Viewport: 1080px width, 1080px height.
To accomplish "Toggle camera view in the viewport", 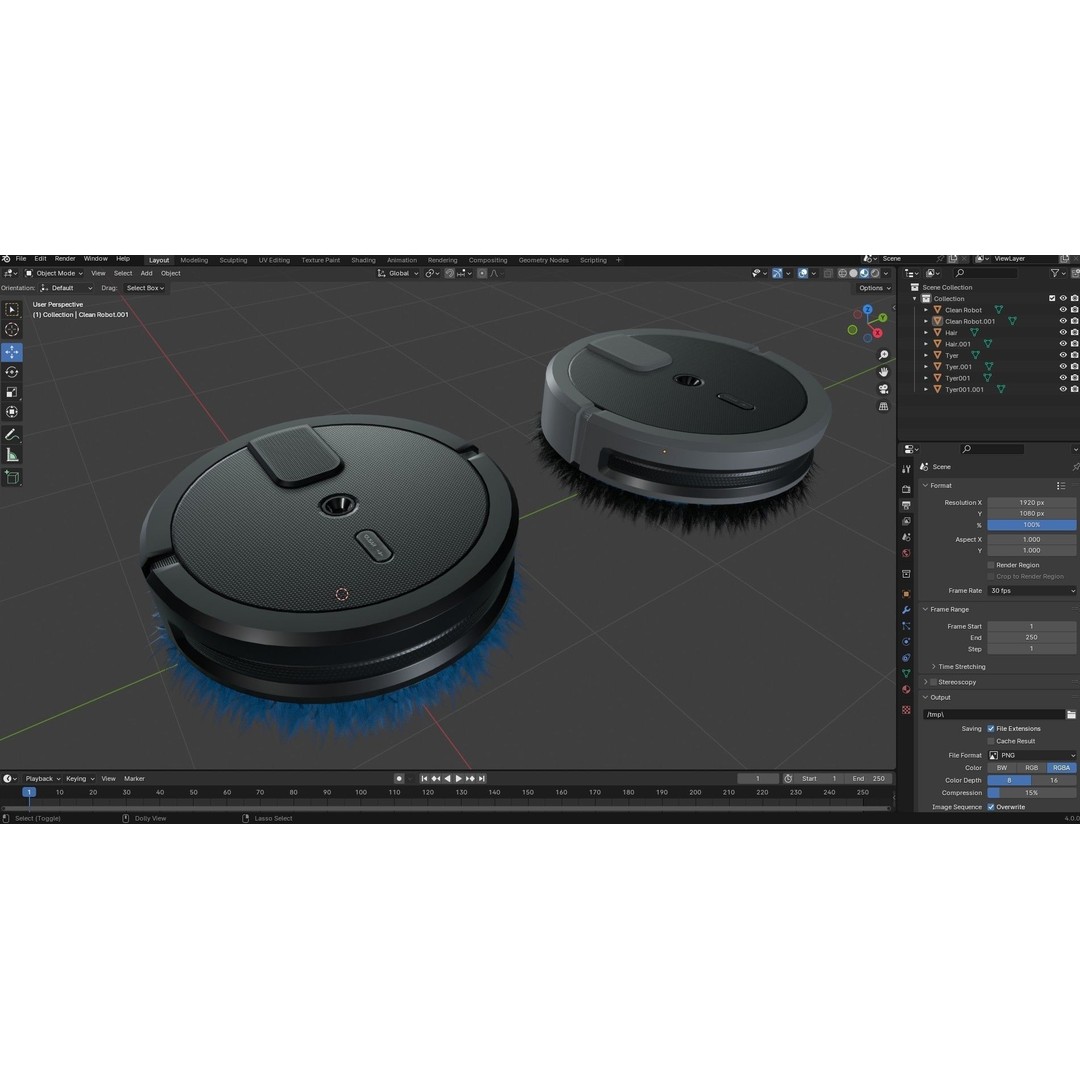I will [883, 389].
